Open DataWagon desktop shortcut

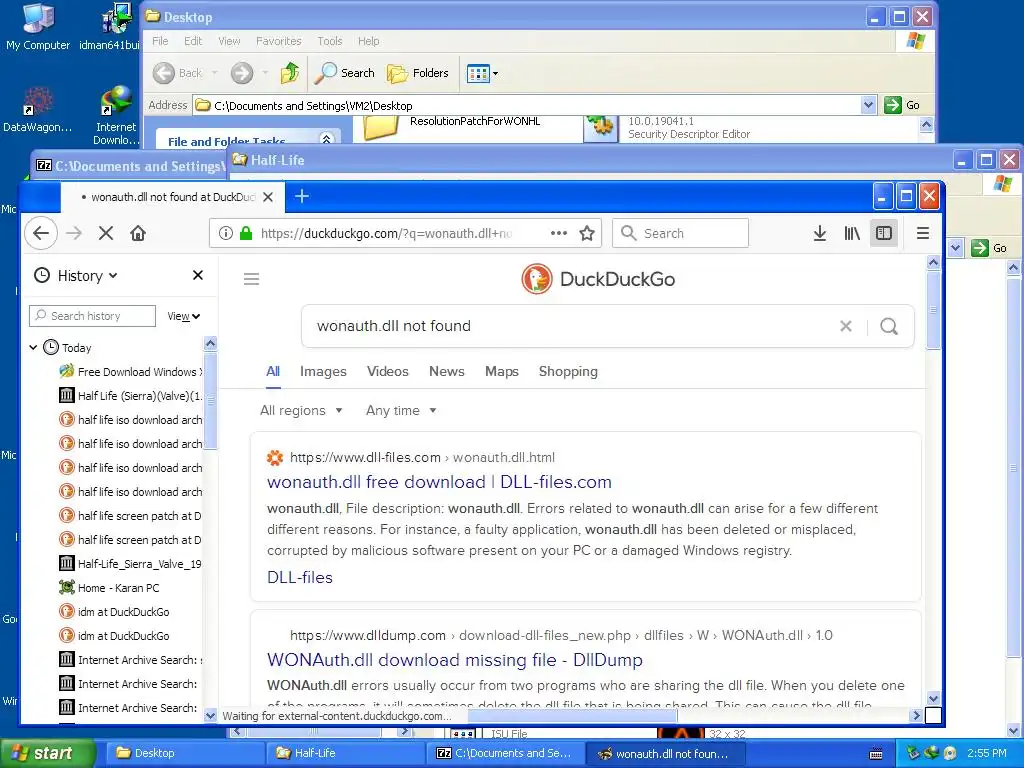(x=37, y=110)
